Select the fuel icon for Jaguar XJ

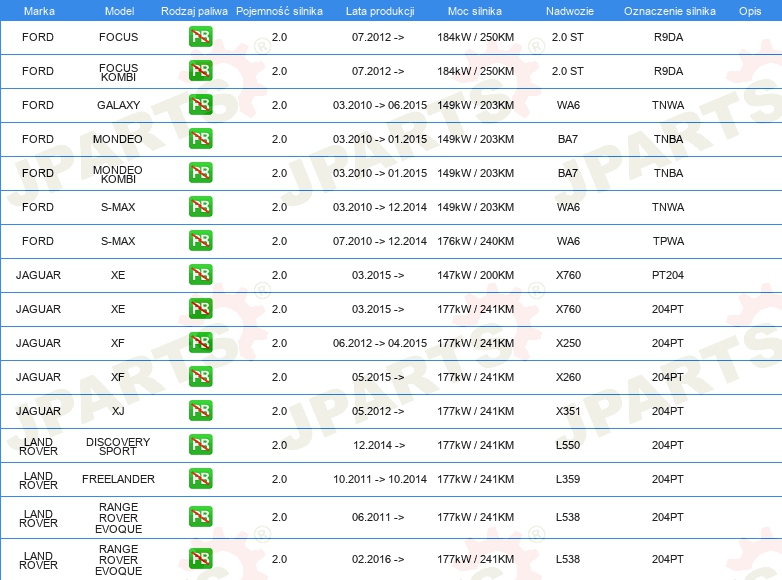point(200,411)
